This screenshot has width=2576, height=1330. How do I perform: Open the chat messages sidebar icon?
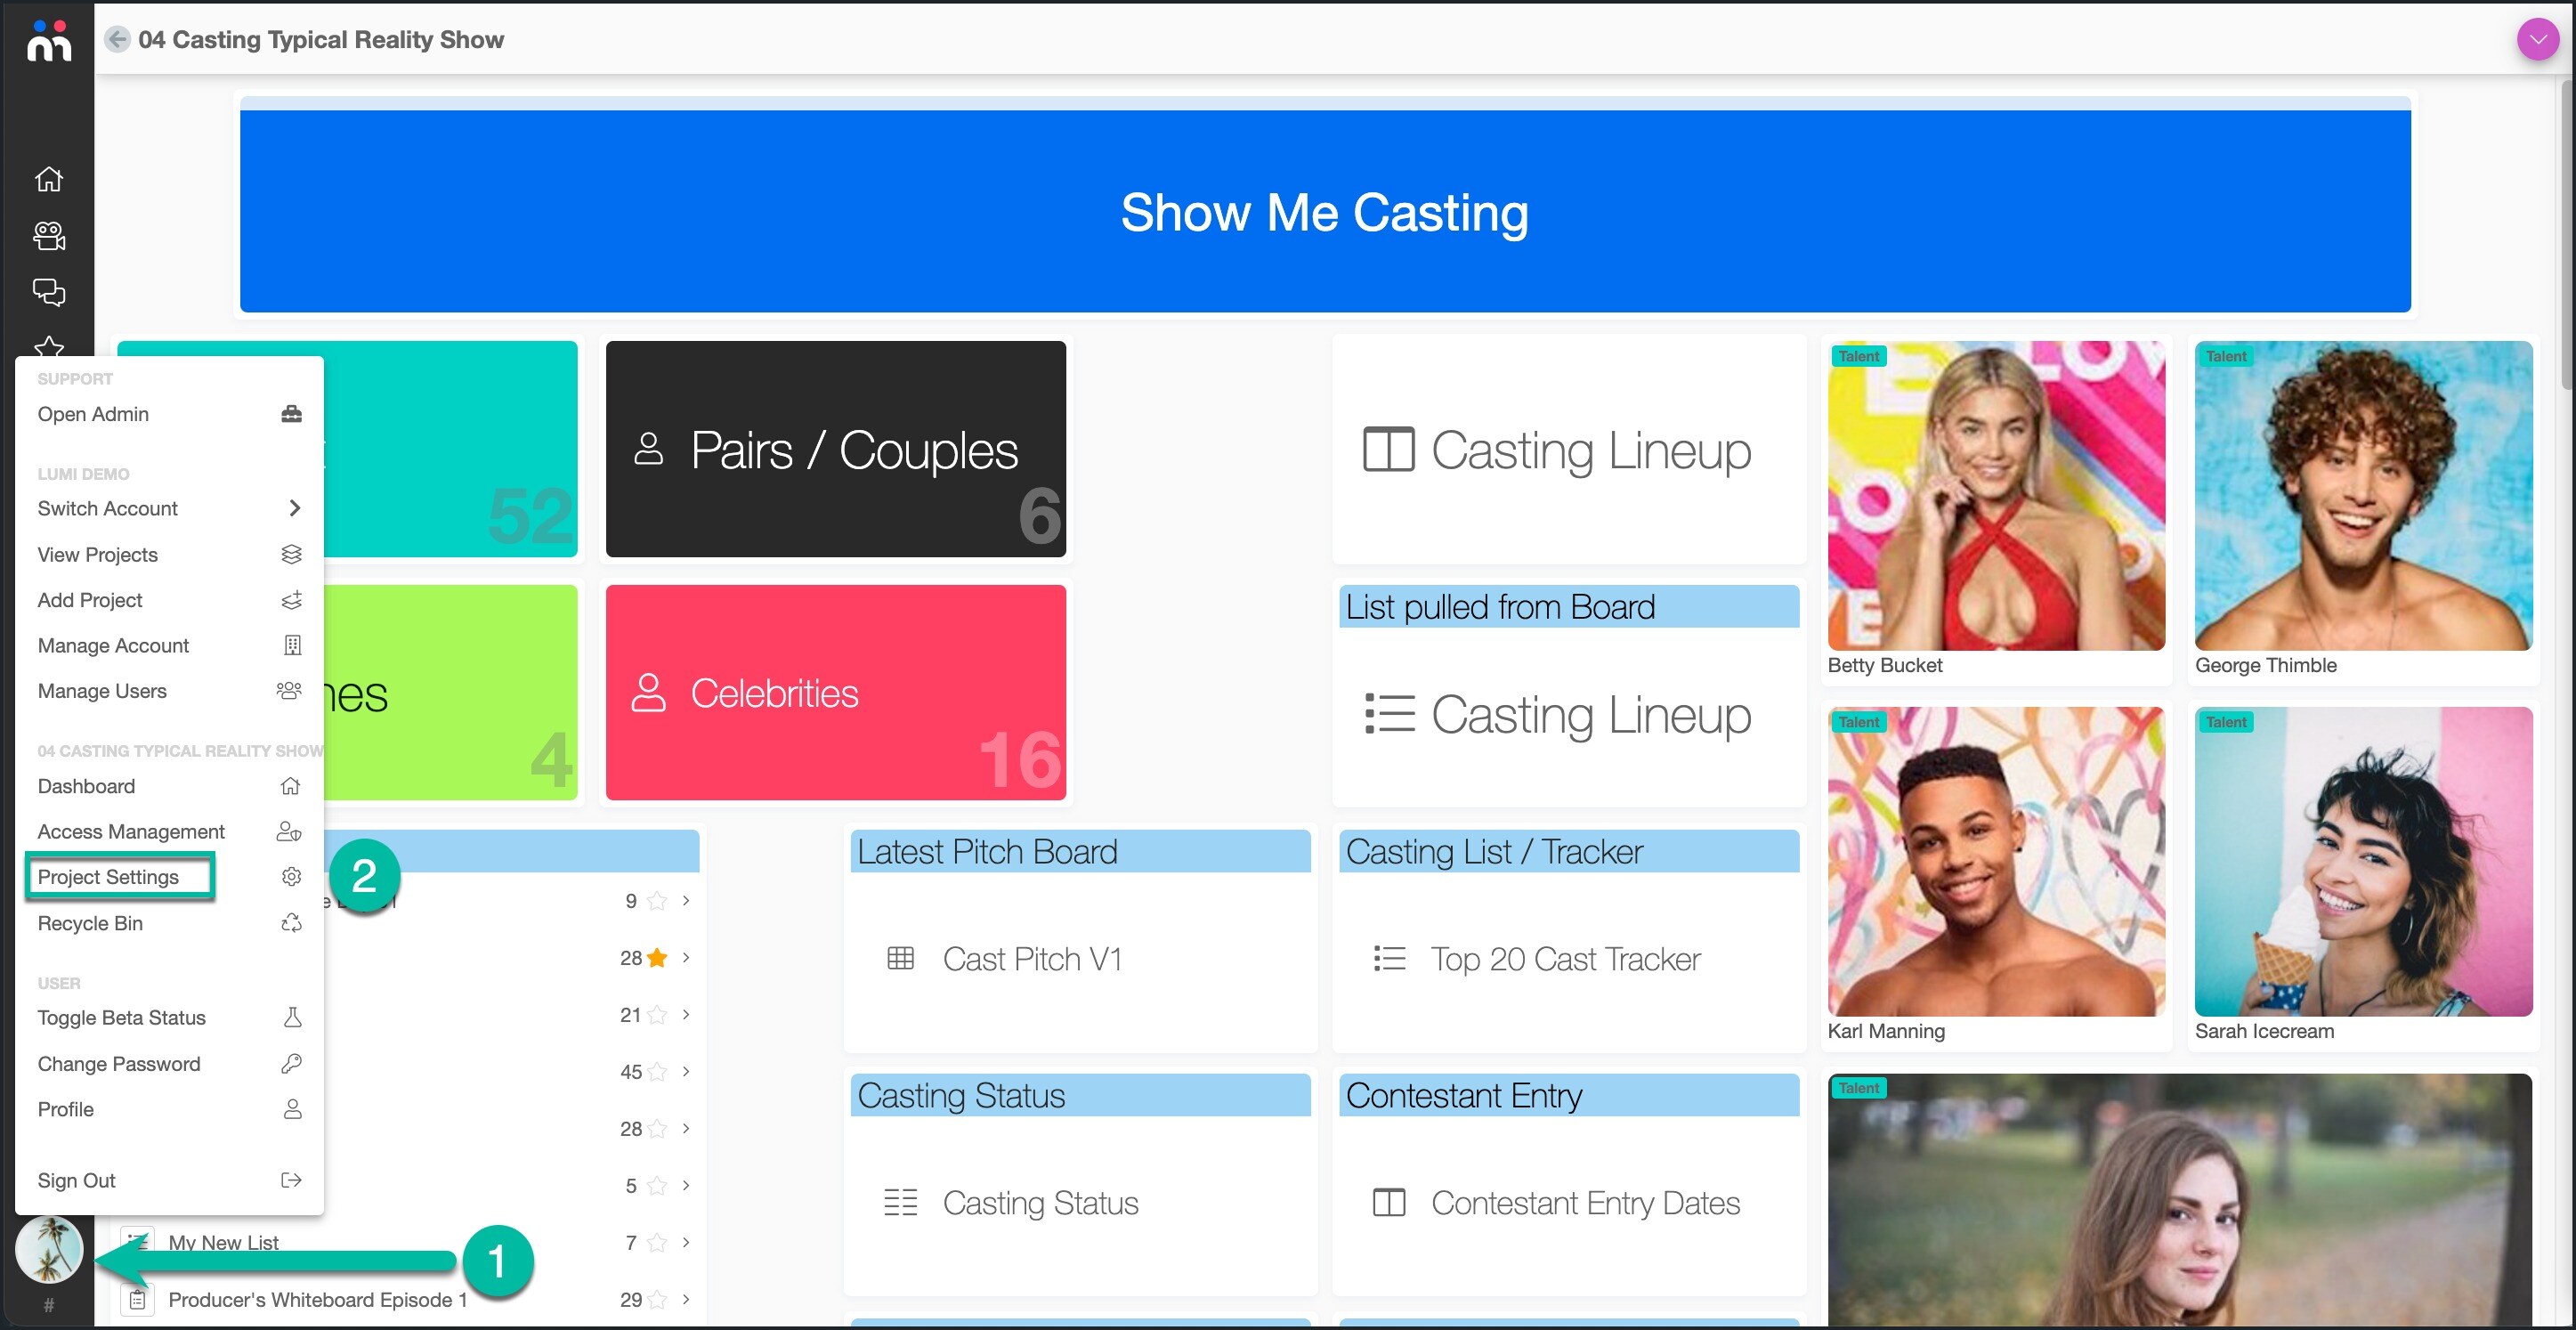point(48,292)
